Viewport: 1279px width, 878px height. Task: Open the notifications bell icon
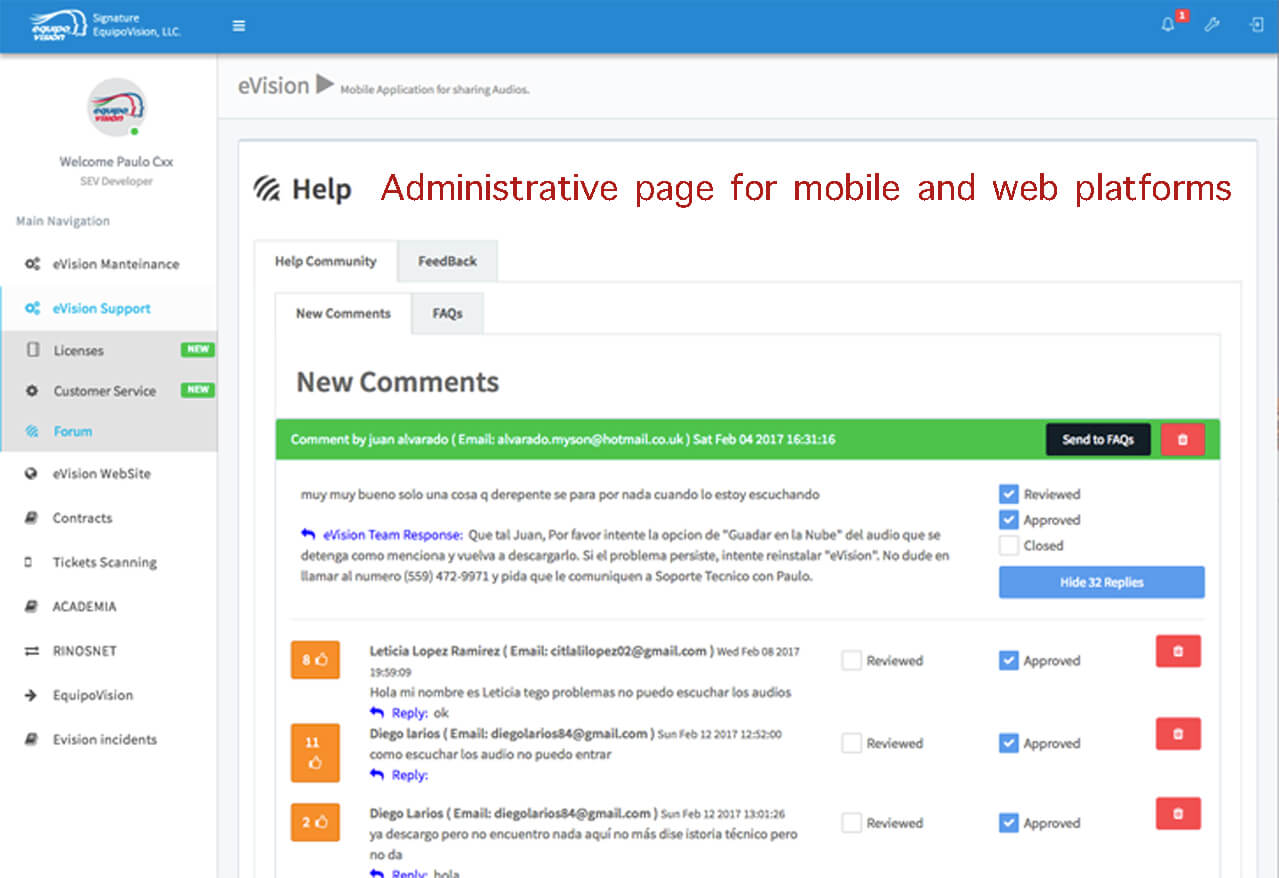click(1167, 25)
